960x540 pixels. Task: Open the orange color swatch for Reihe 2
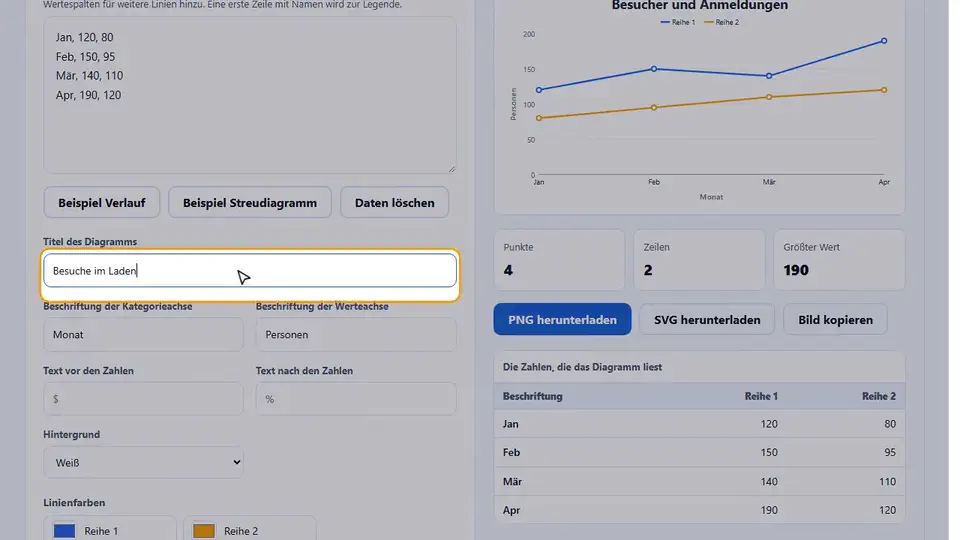coord(204,531)
